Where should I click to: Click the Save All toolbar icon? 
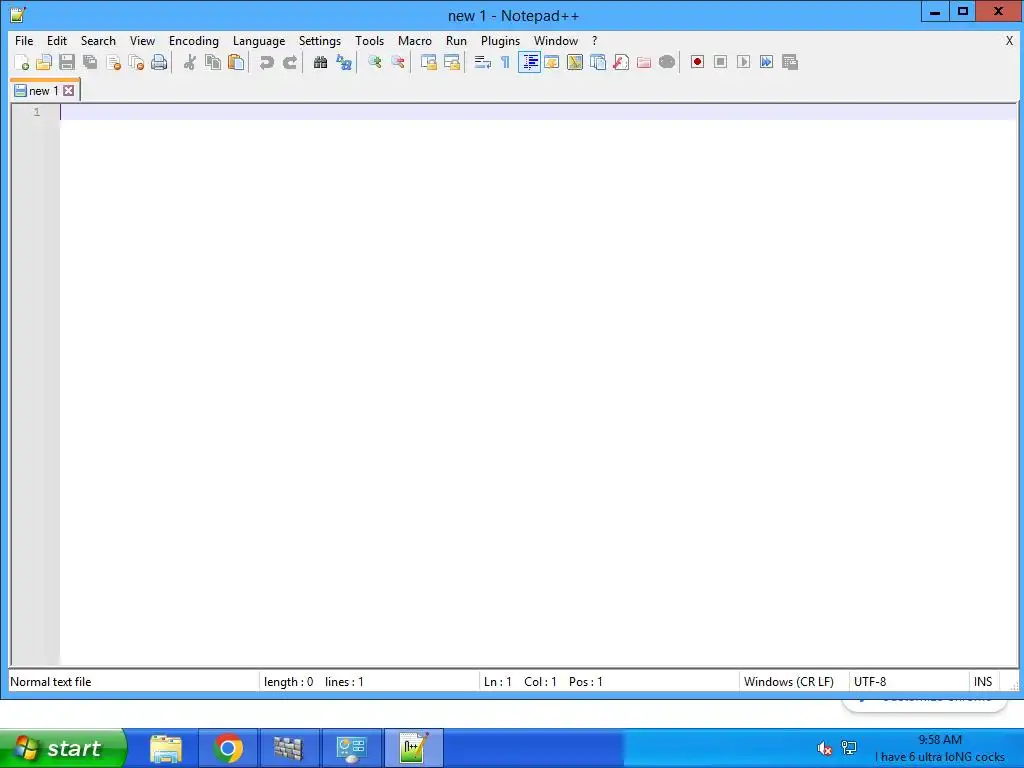coord(90,62)
